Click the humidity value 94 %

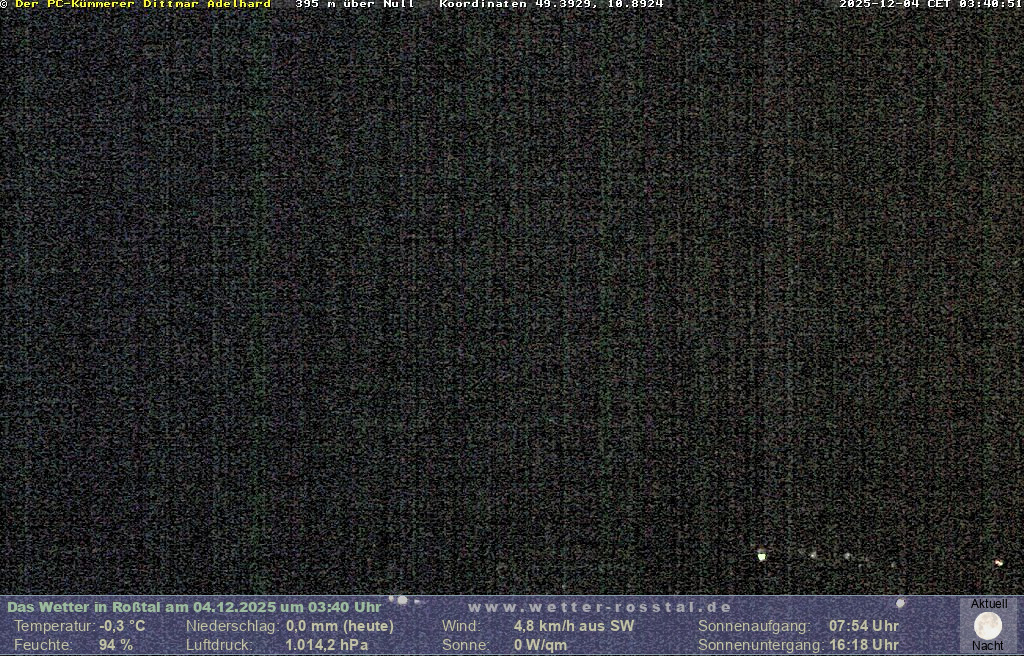pyautogui.click(x=115, y=645)
